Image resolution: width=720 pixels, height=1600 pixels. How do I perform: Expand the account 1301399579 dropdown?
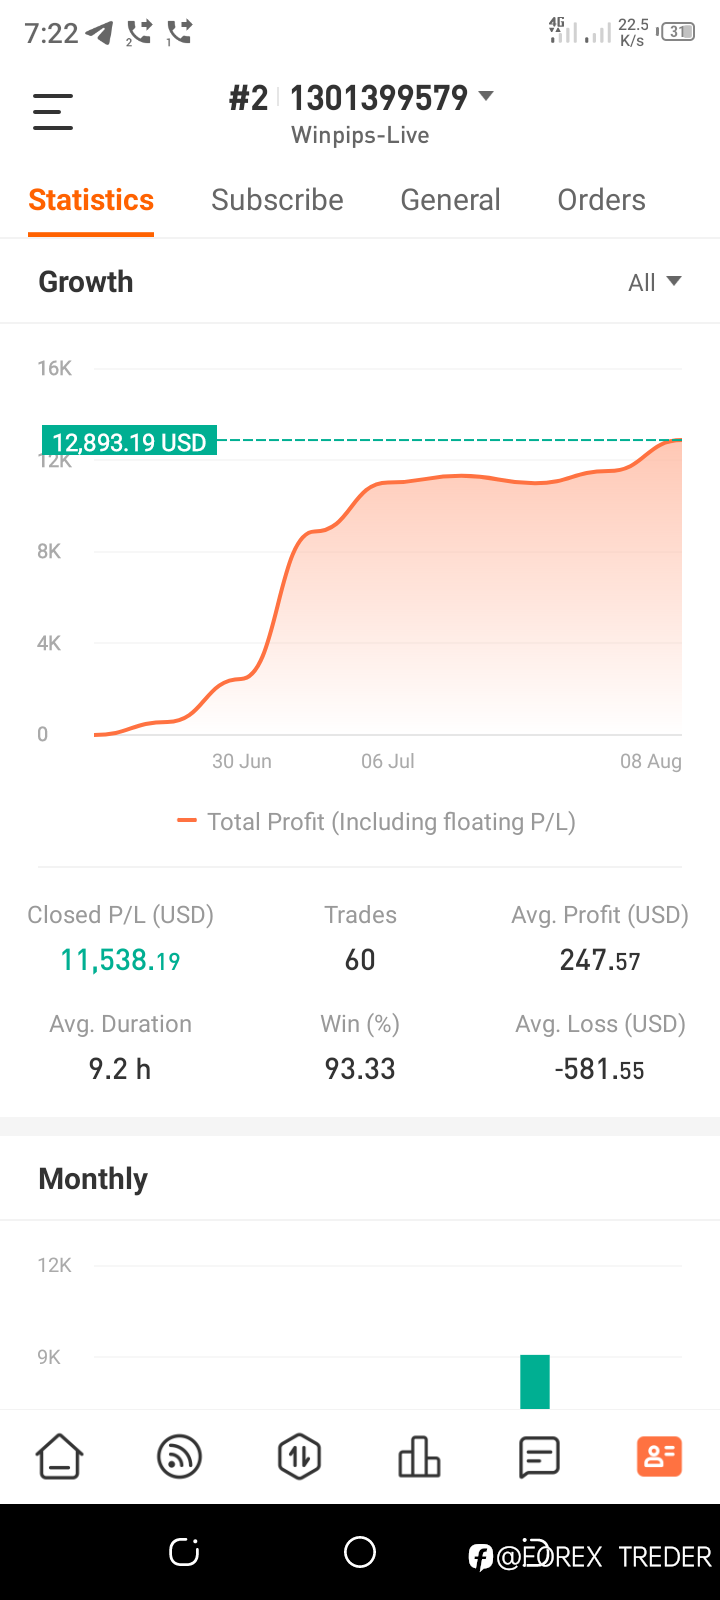click(486, 96)
